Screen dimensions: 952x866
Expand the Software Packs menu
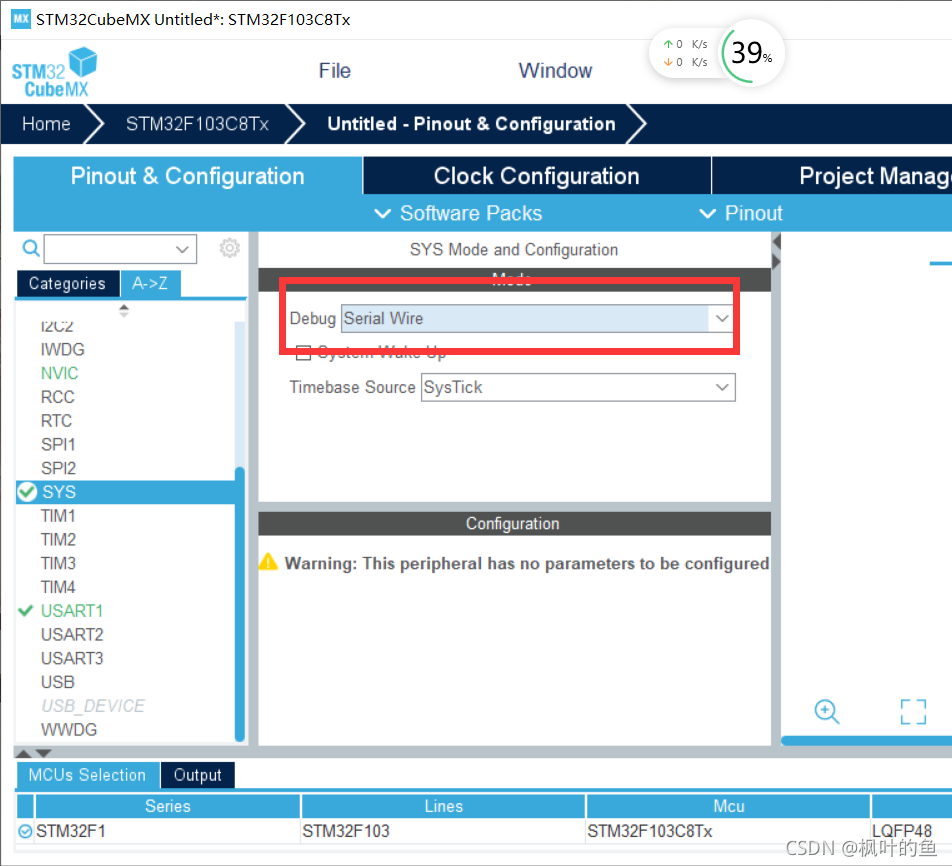point(458,214)
